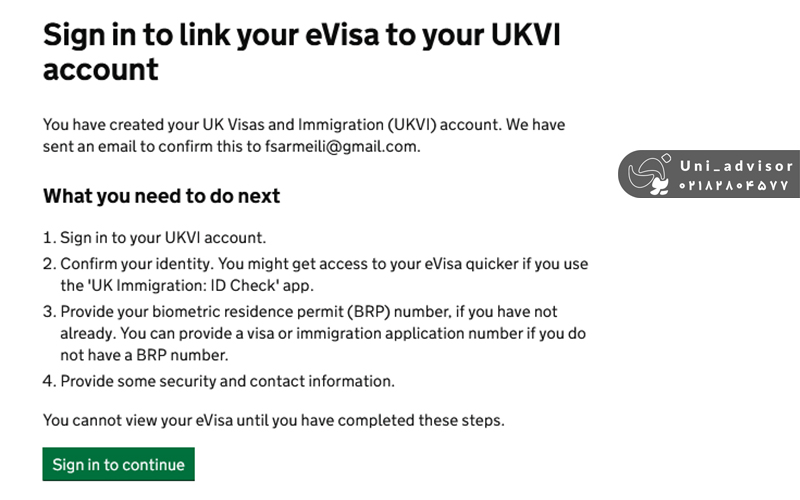The image size is (800, 500).
Task: Click the Uni_advisor brand name text
Action: 735,166
